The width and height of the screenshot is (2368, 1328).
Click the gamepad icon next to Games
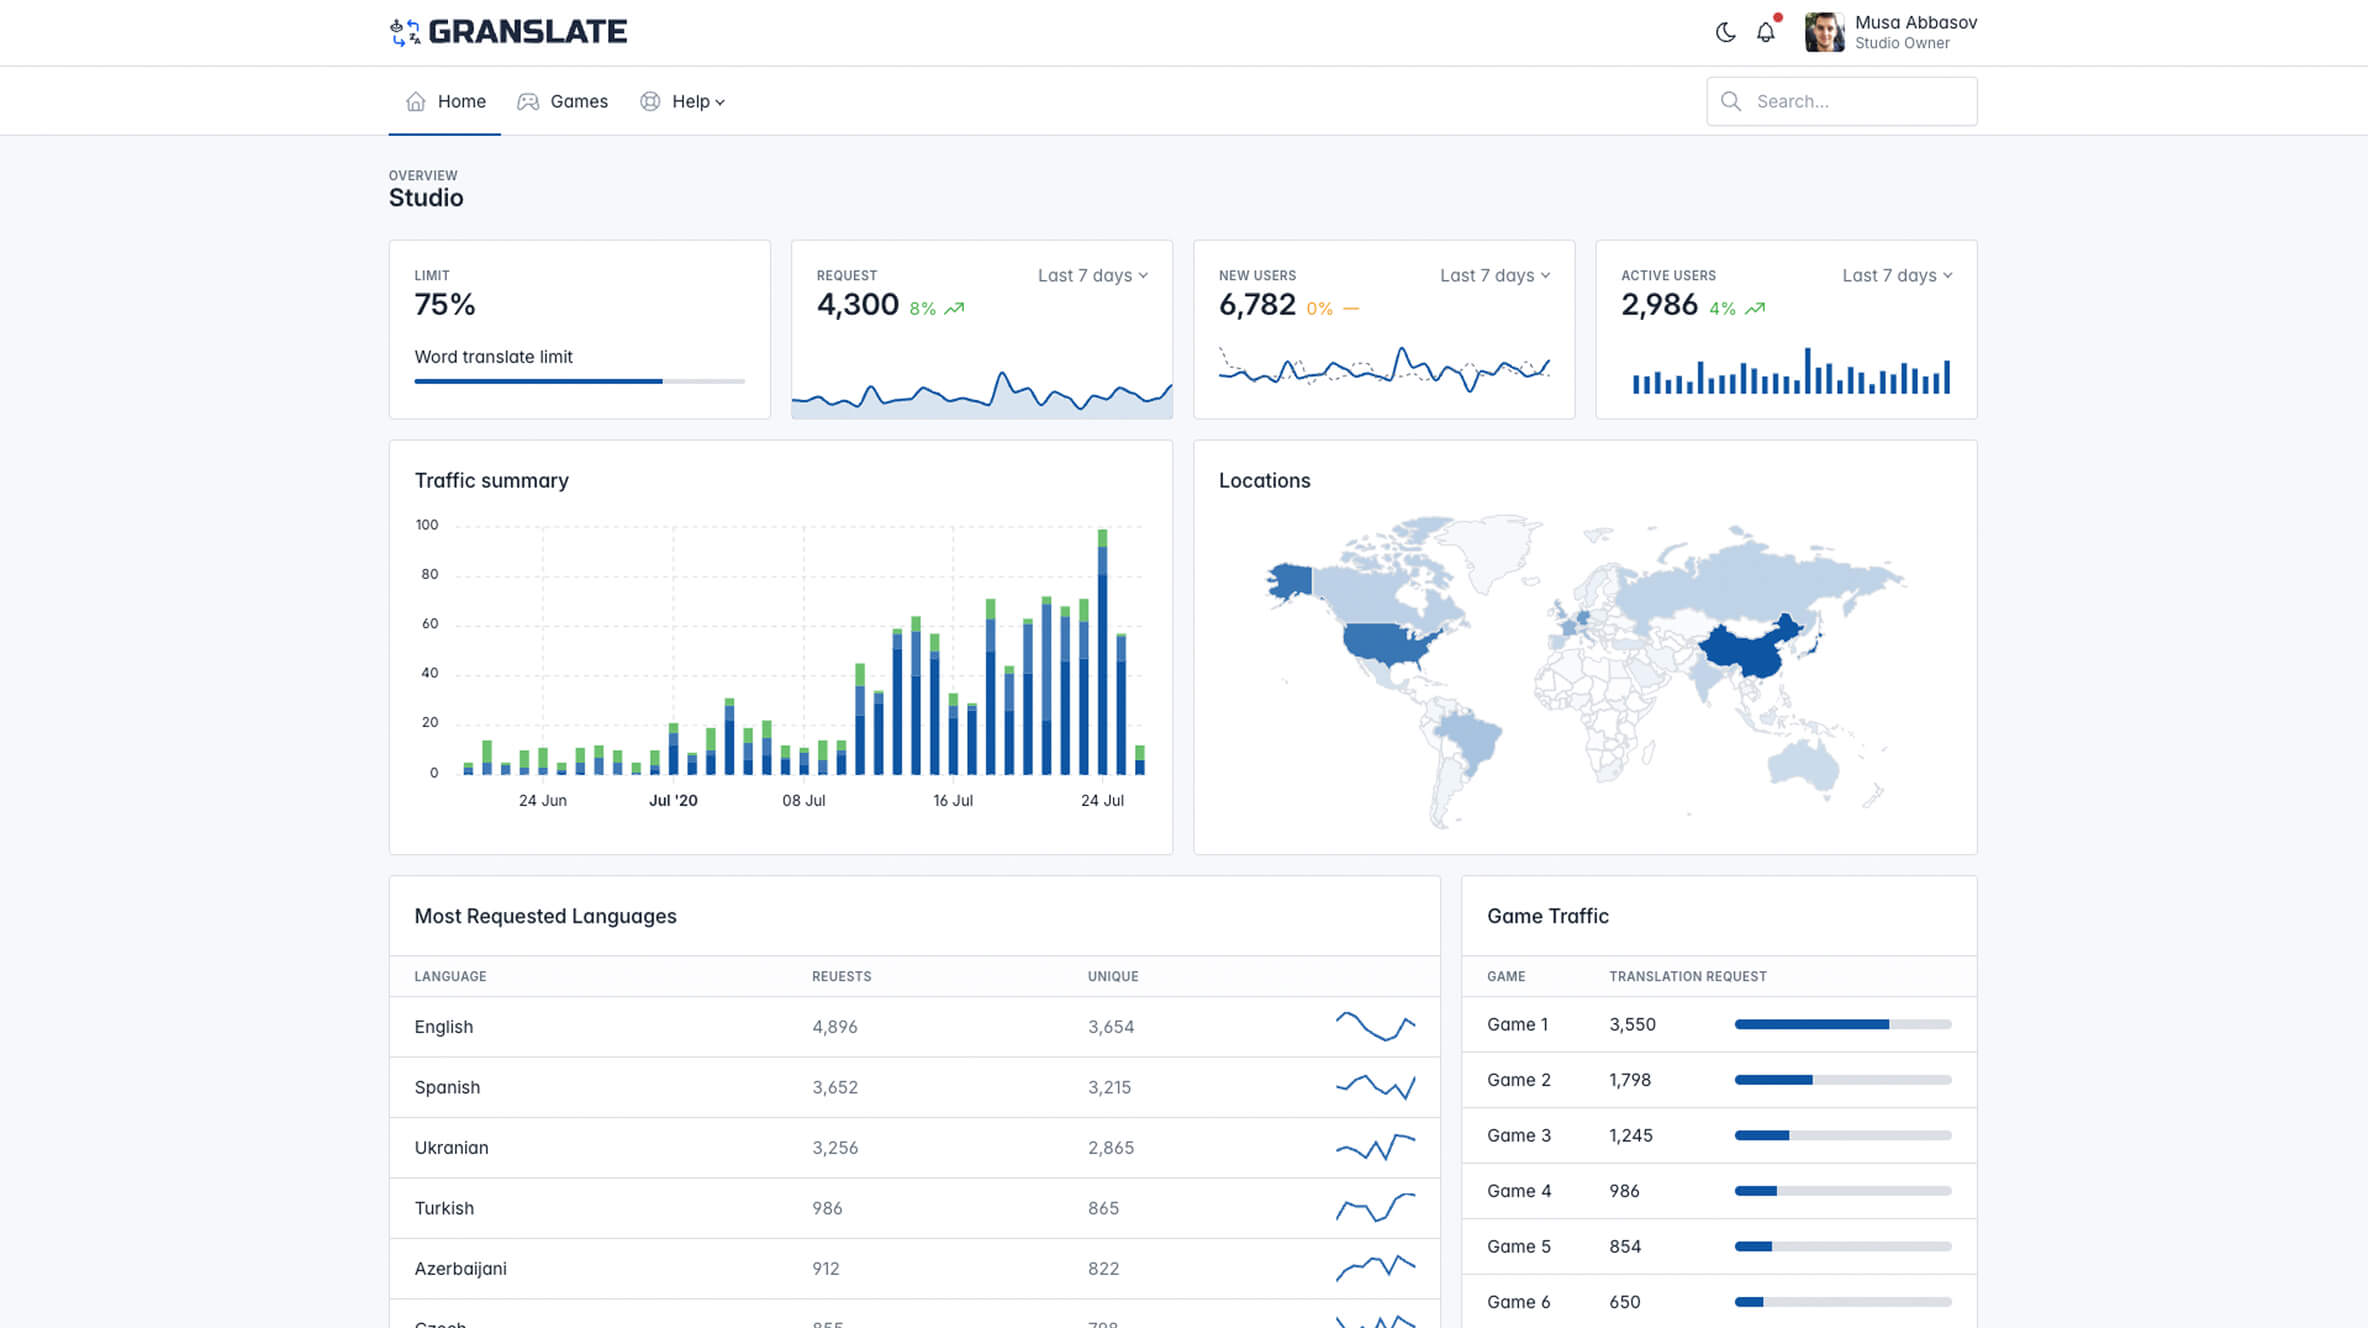(x=527, y=101)
